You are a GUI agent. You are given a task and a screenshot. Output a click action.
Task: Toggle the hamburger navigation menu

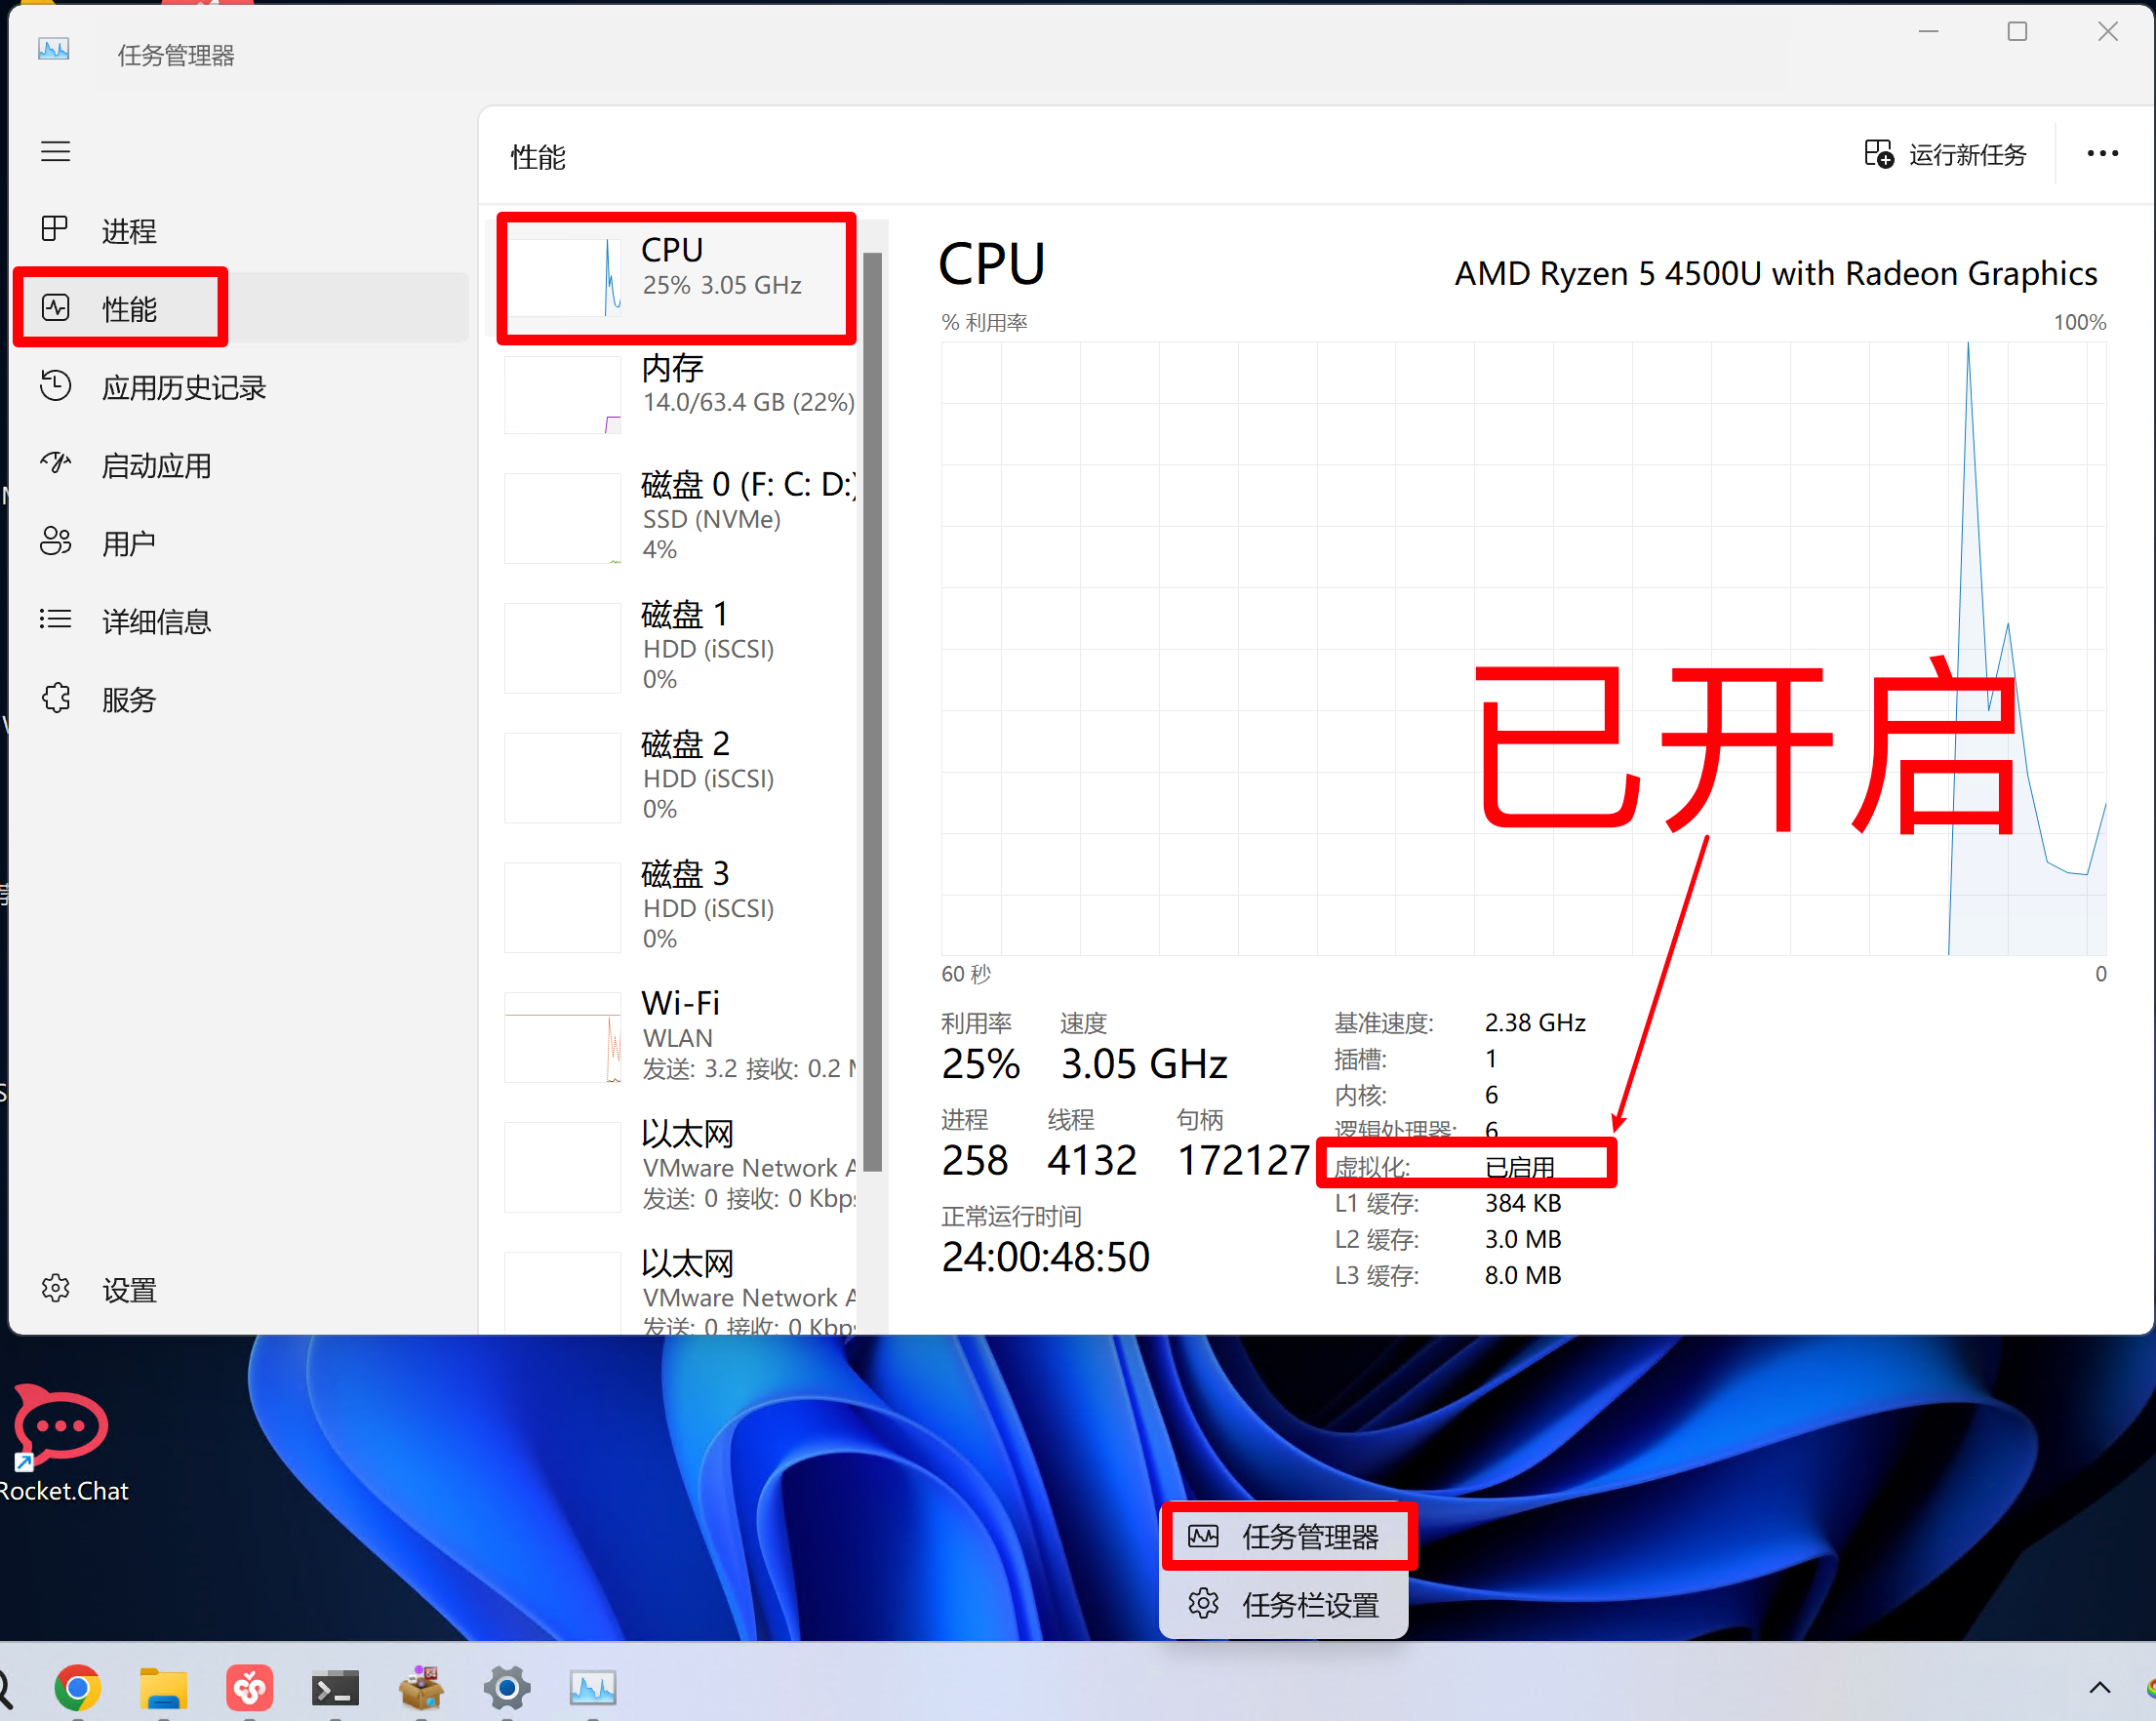tap(55, 151)
